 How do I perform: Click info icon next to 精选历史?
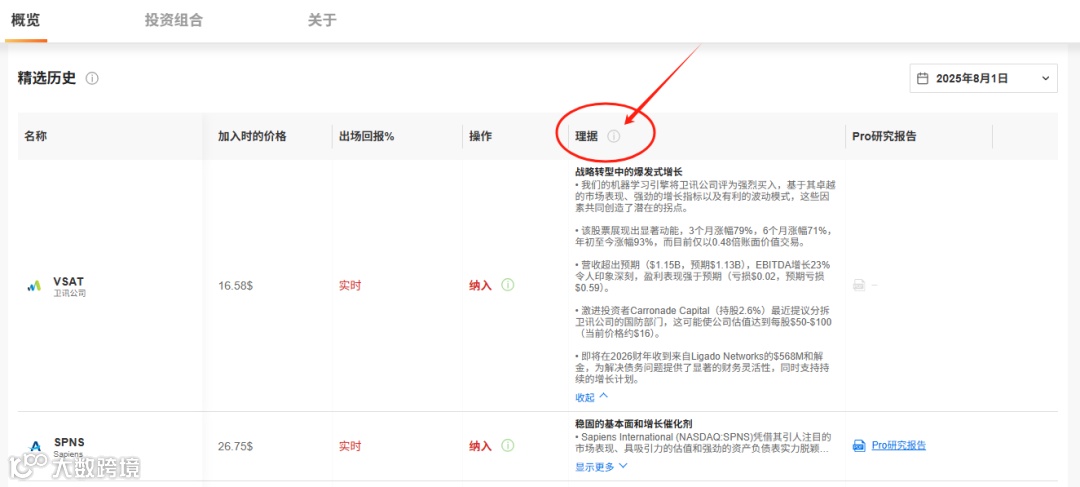pyautogui.click(x=92, y=79)
